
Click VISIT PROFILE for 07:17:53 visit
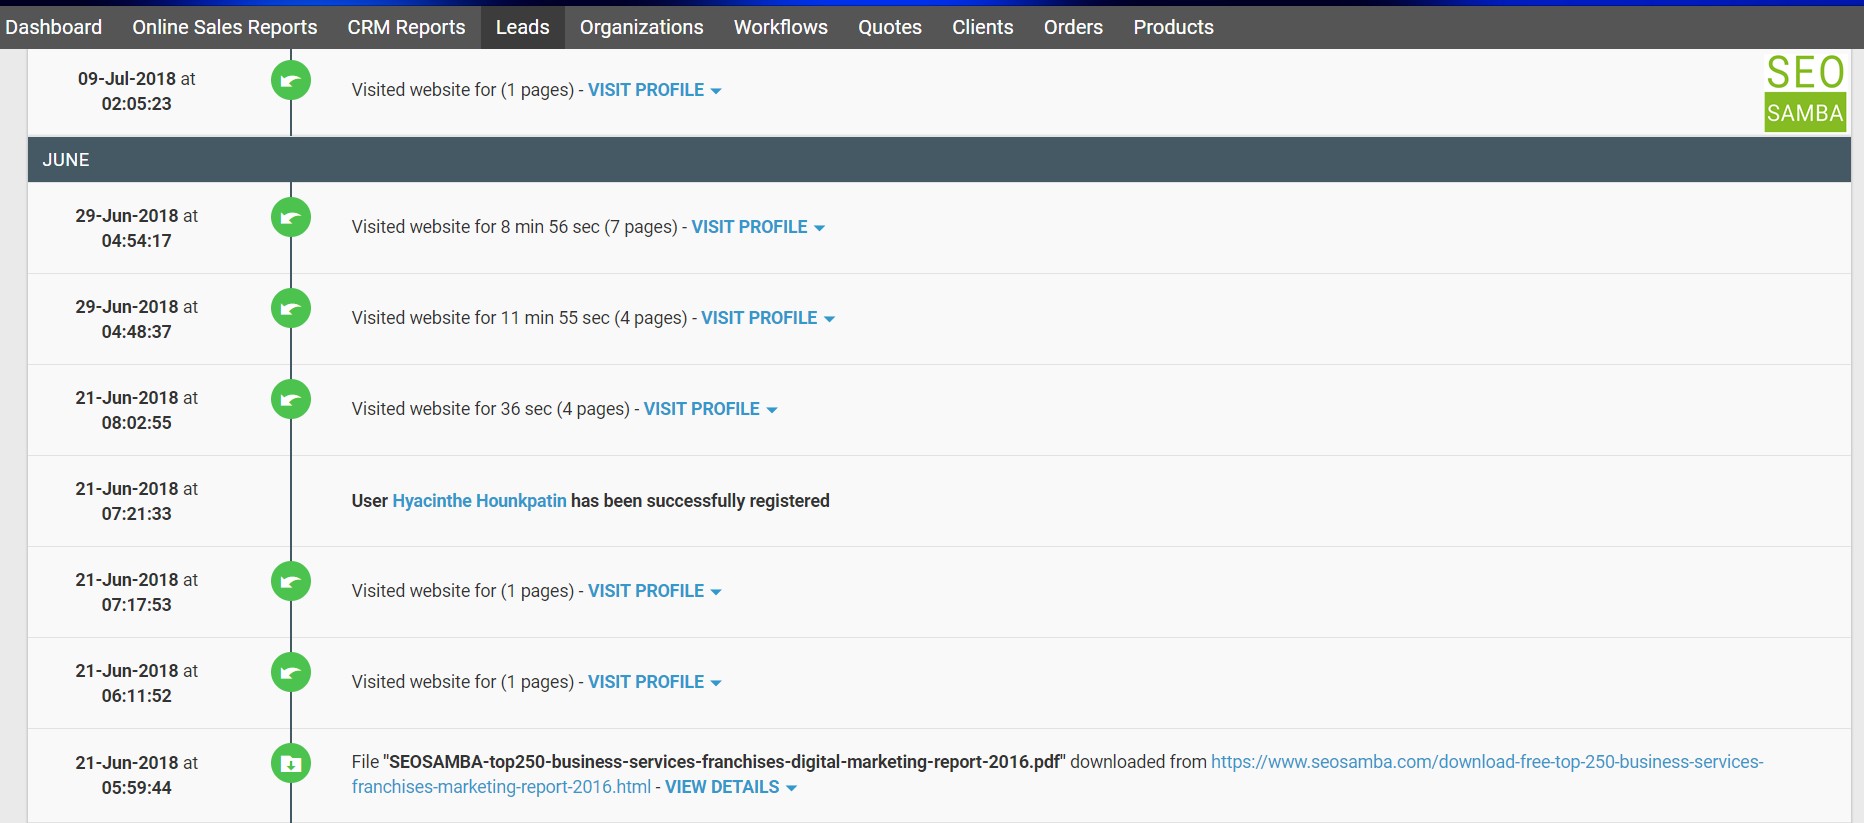646,591
